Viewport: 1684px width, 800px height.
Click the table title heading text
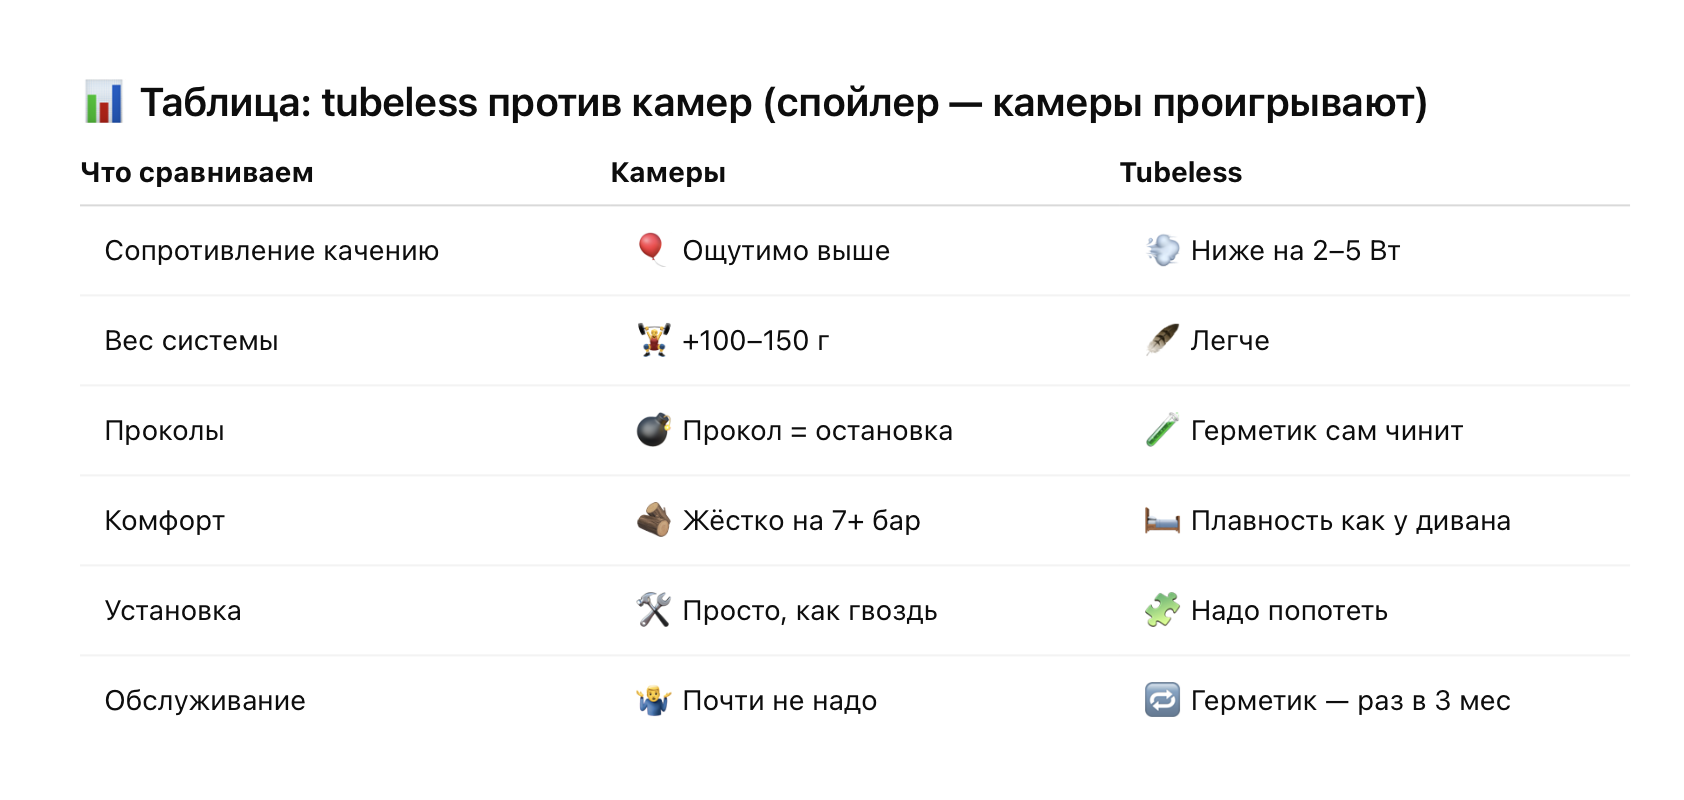point(783,102)
